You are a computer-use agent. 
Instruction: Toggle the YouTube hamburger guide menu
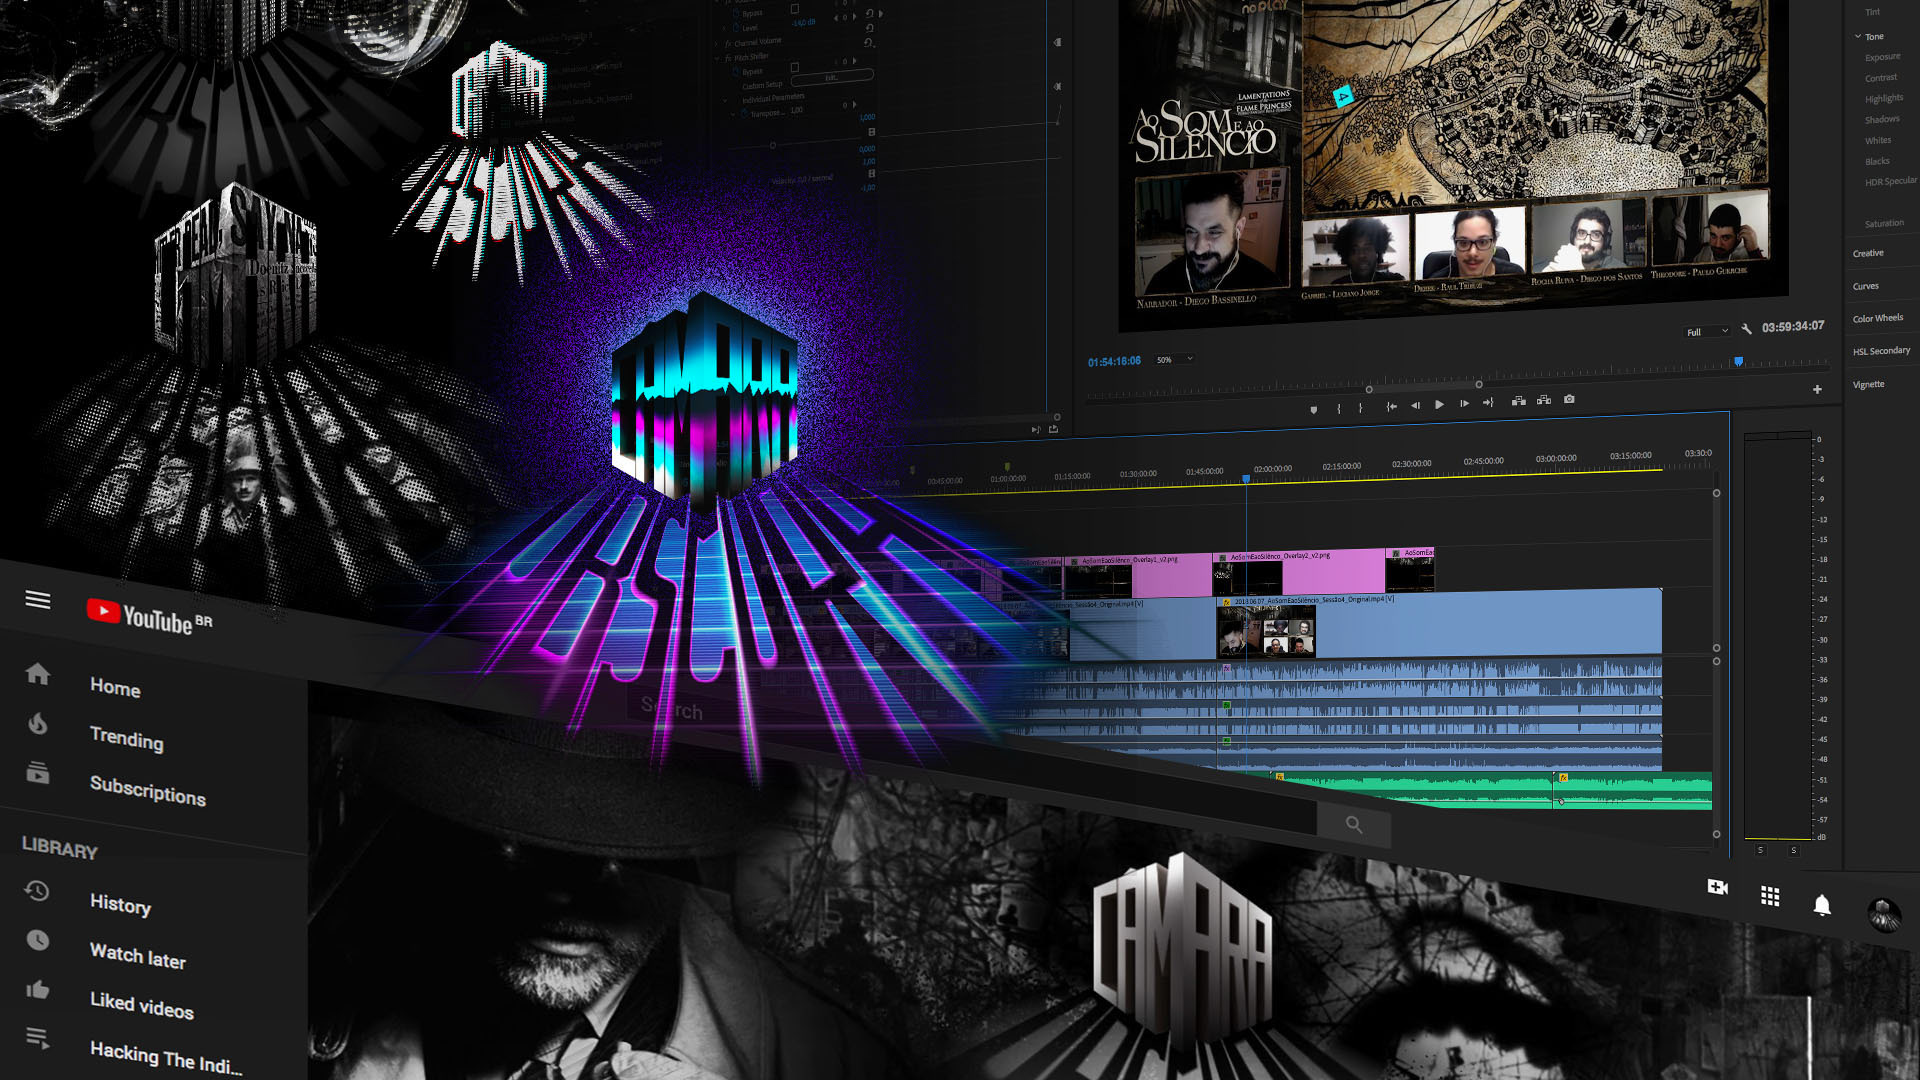point(38,599)
